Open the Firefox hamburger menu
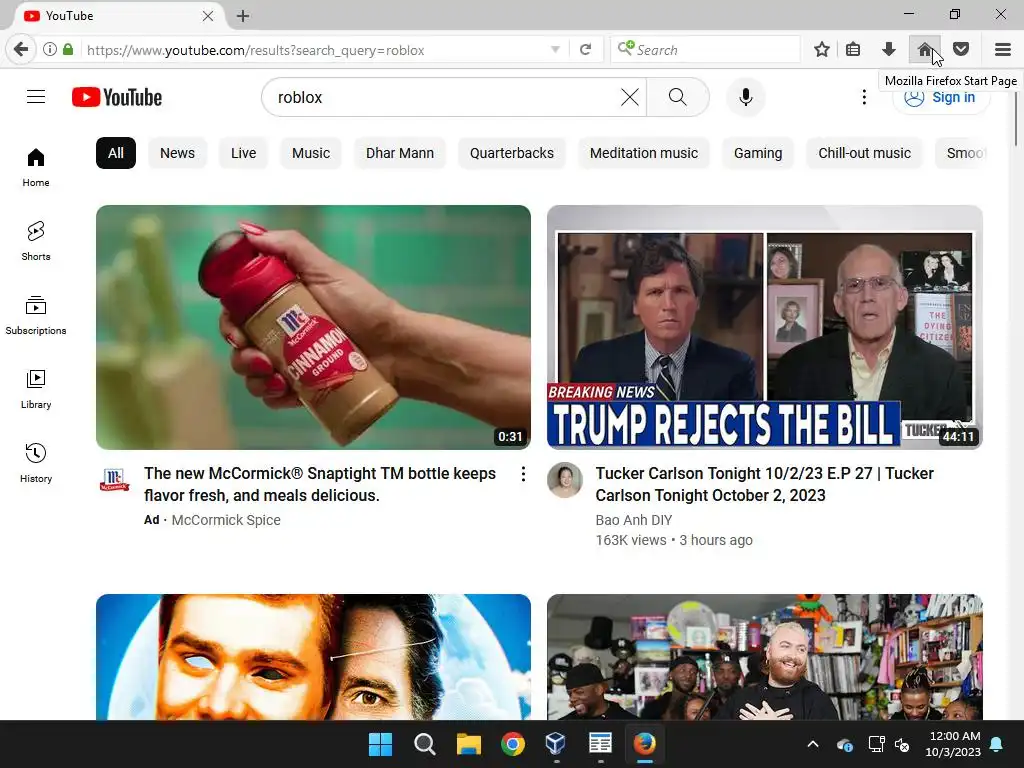This screenshot has width=1024, height=768. tap(1003, 50)
